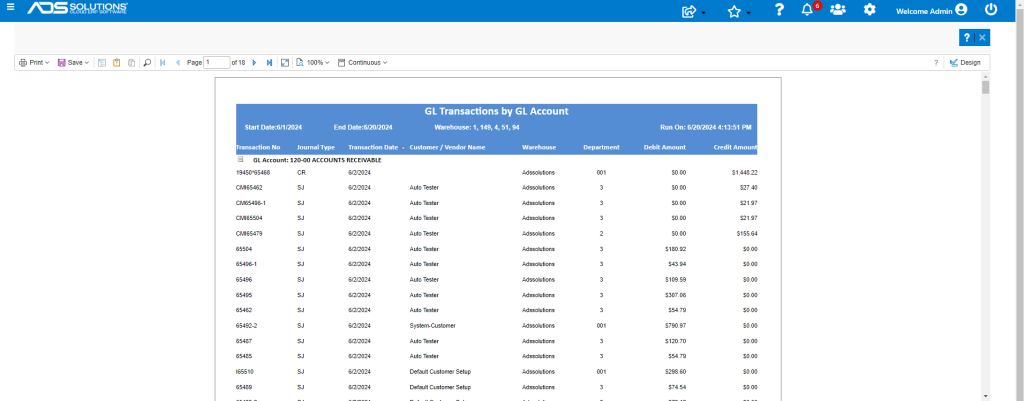Open the Find magnifier tool
Image resolution: width=1024 pixels, height=401 pixels.
[x=147, y=63]
